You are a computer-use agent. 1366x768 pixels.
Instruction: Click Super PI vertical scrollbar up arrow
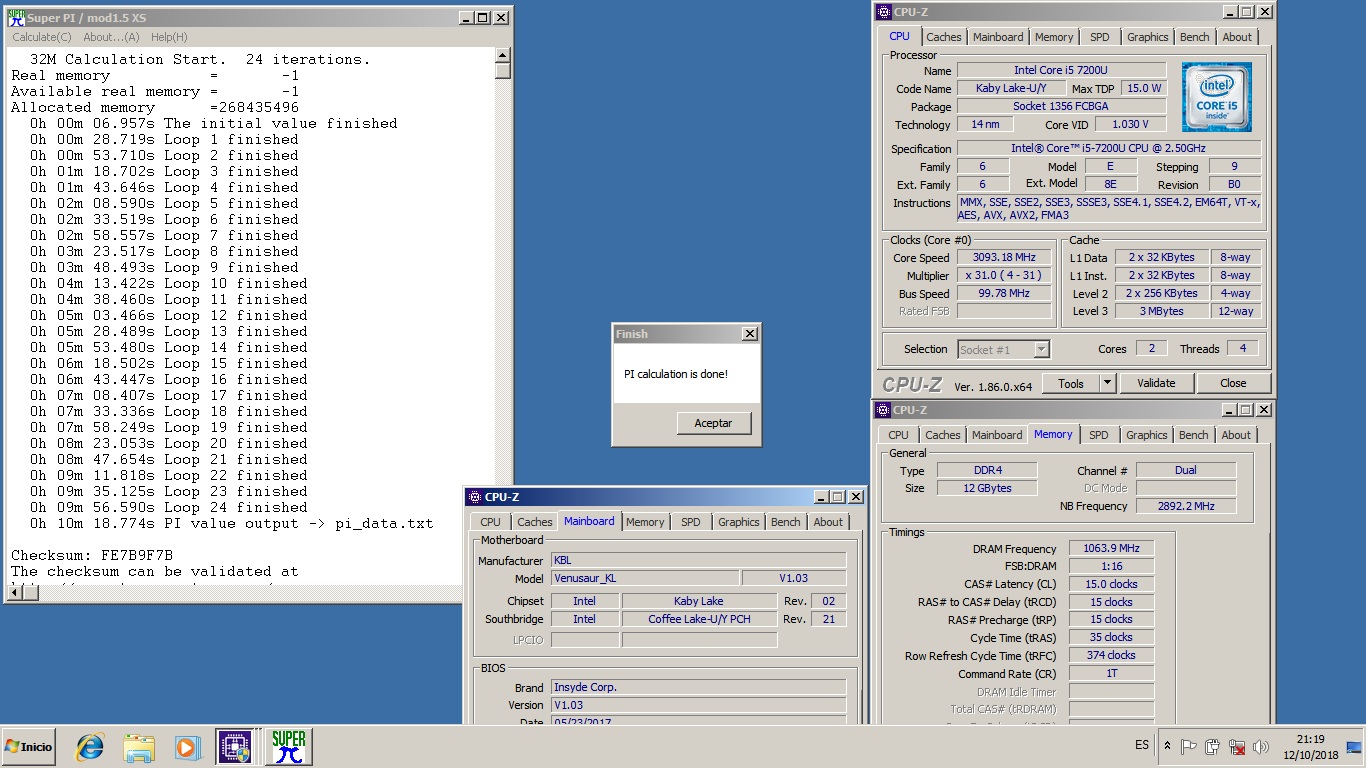click(x=503, y=58)
